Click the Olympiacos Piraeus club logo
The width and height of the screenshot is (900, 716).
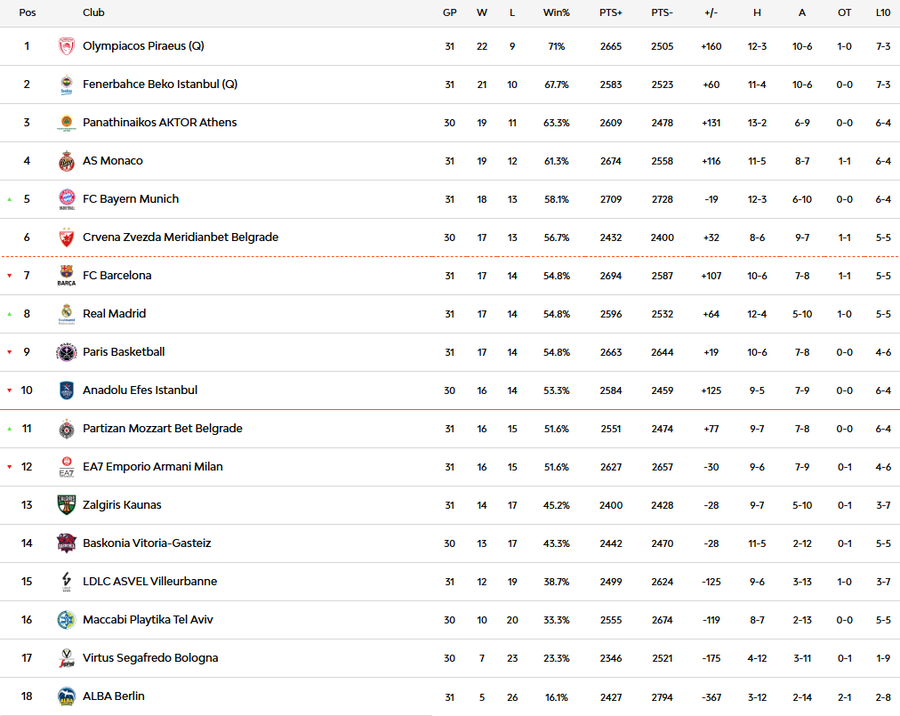tap(66, 46)
